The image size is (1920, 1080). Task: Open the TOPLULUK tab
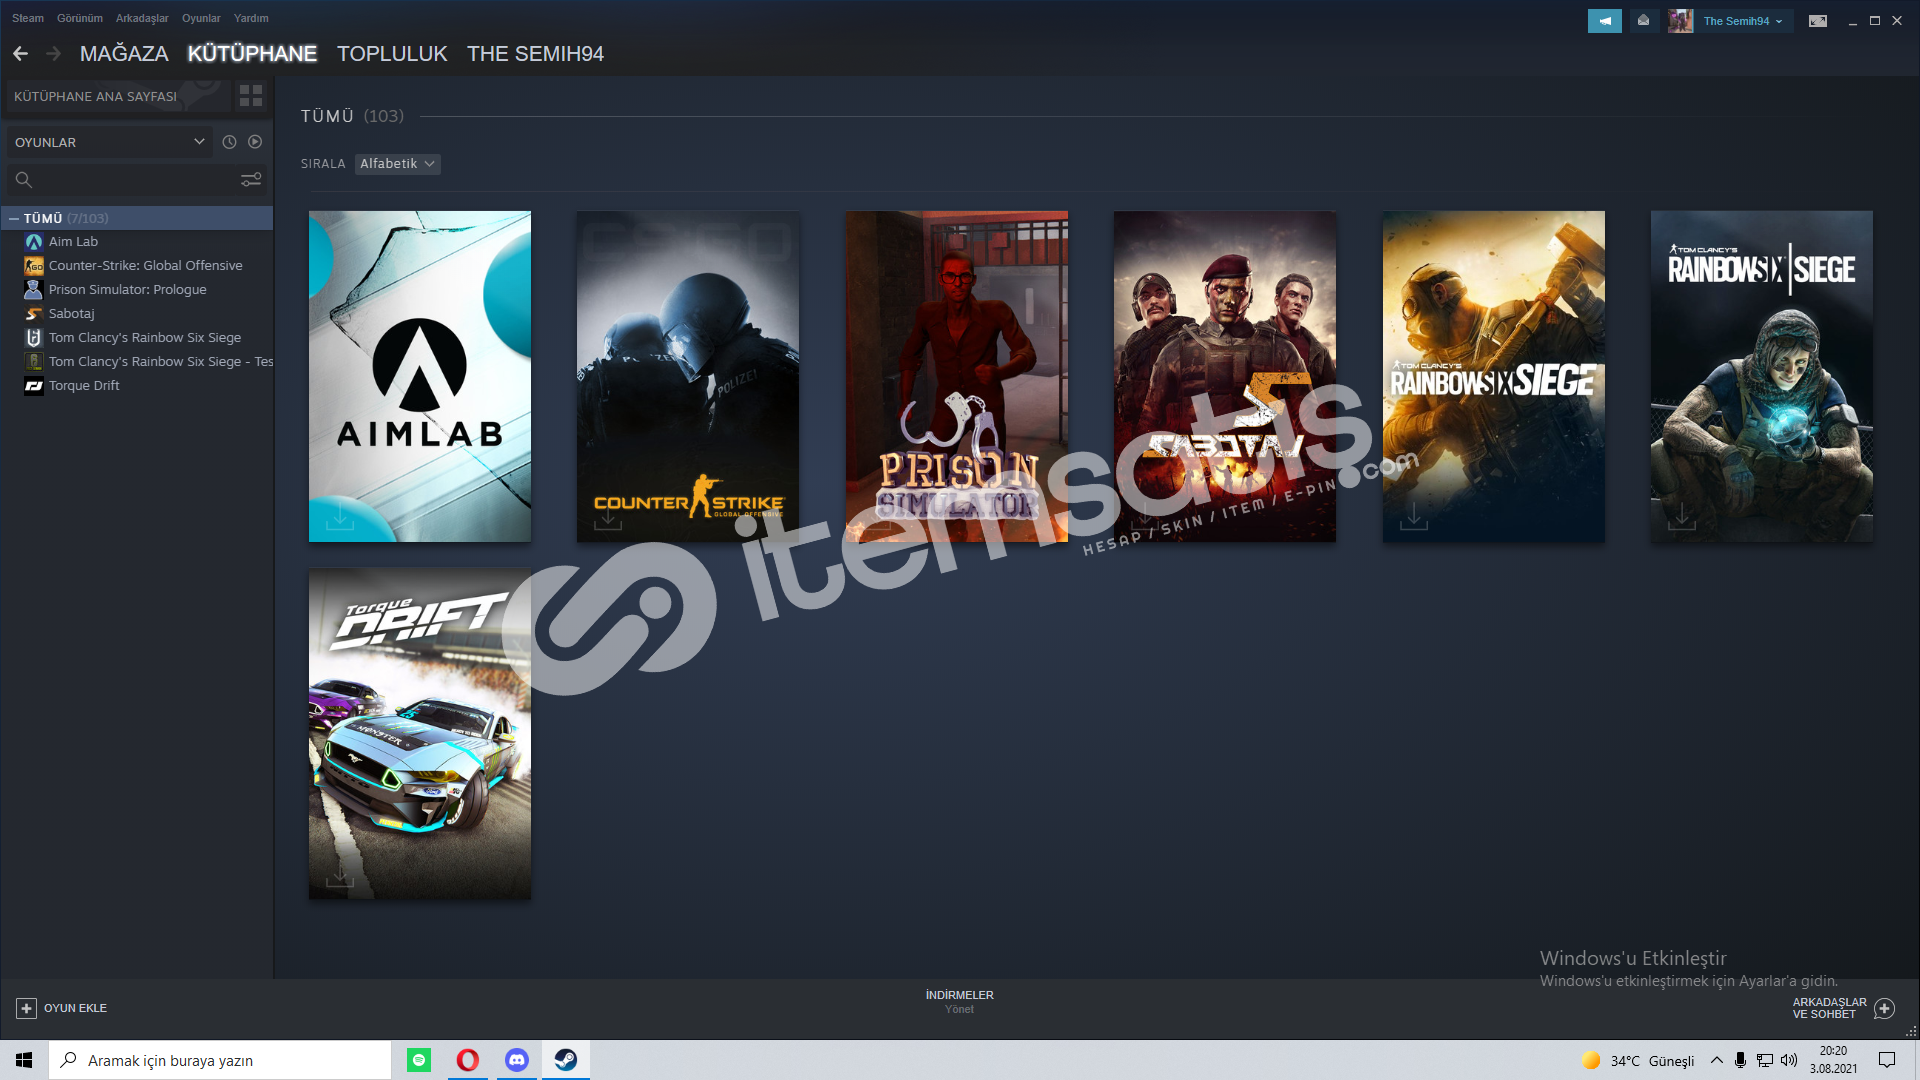click(x=392, y=54)
